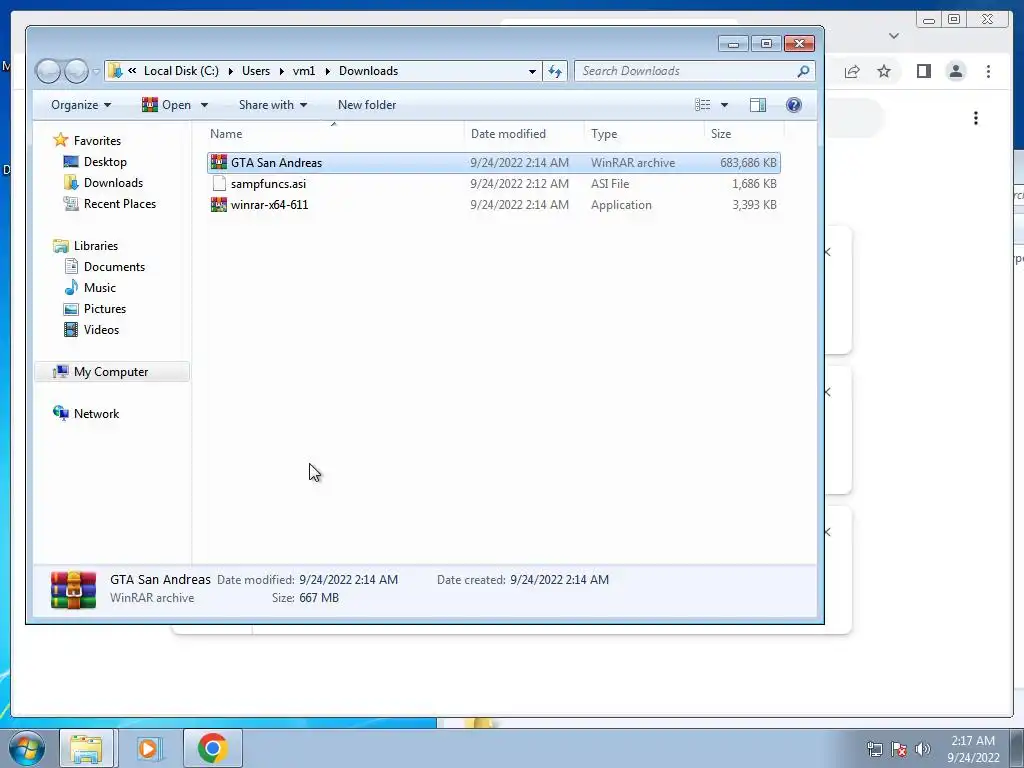The image size is (1024, 768).
Task: Select My Computer in the navigation pane
Action: pos(110,372)
